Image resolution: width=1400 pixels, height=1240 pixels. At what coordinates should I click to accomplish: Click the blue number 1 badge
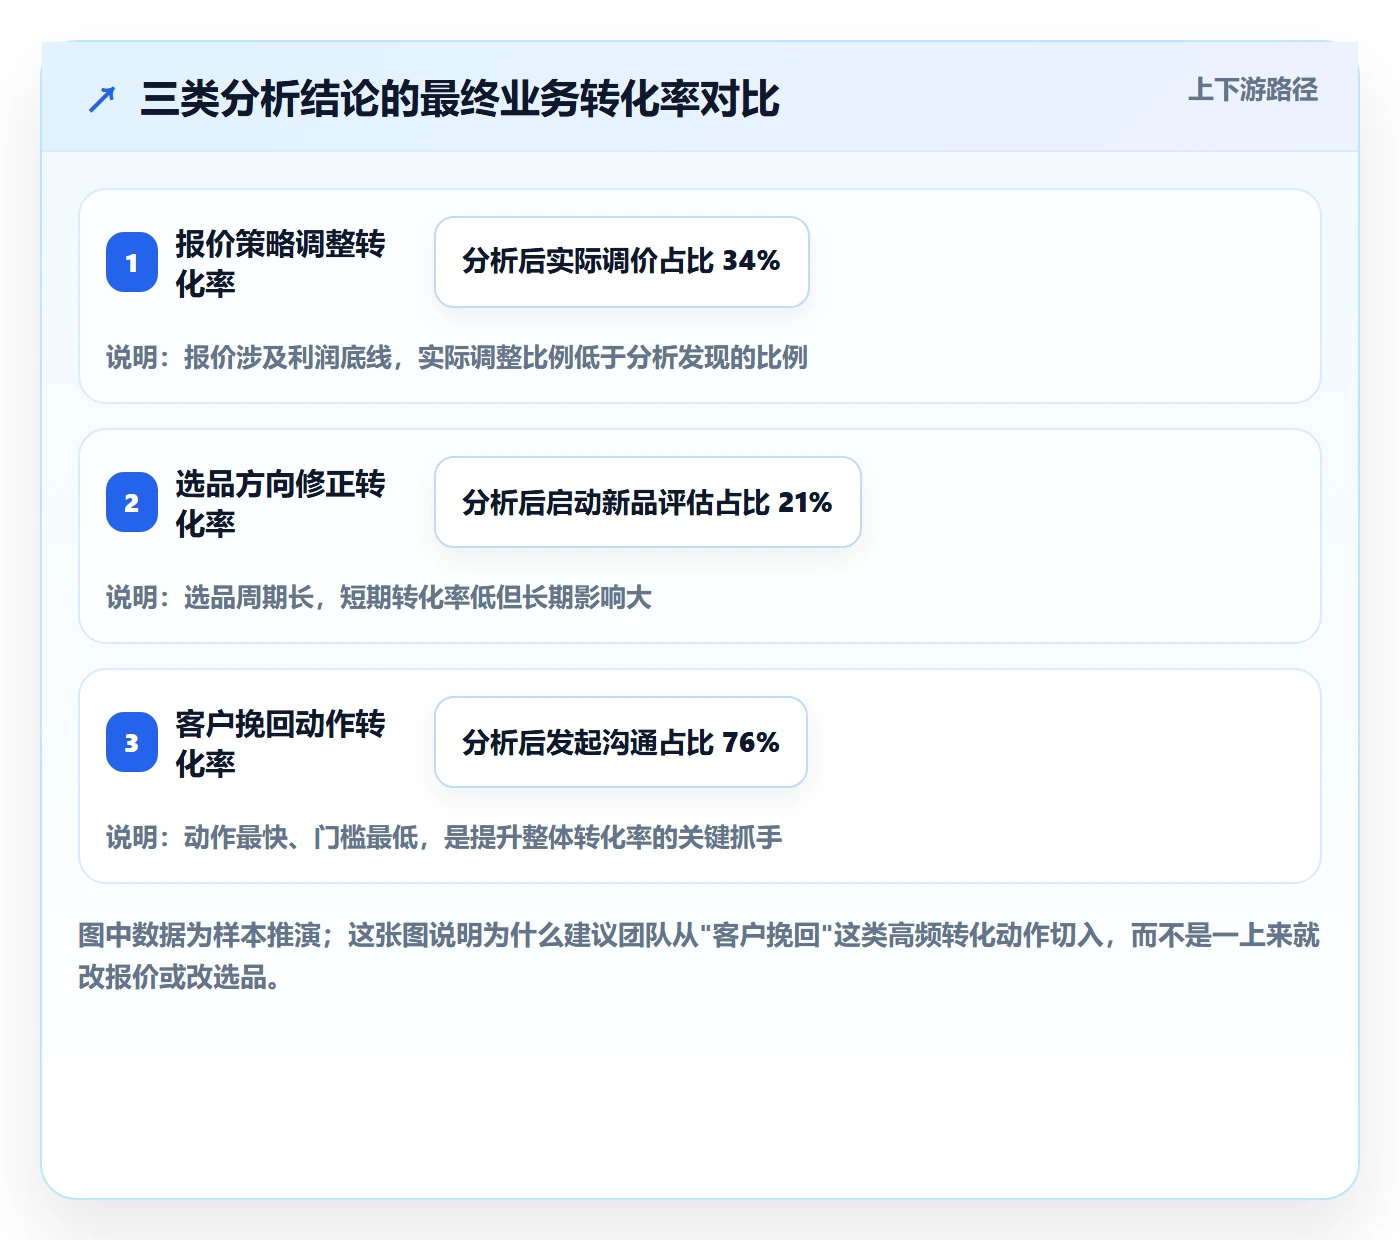[132, 262]
